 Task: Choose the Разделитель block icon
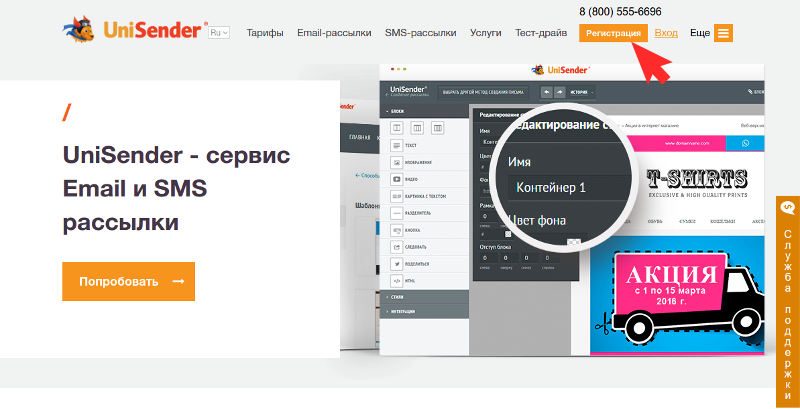tap(396, 213)
